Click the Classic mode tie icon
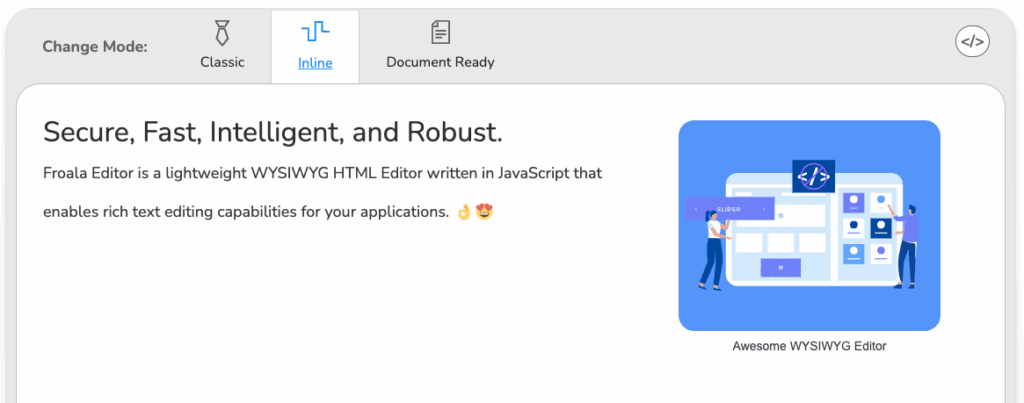Image resolution: width=1024 pixels, height=403 pixels. point(222,33)
